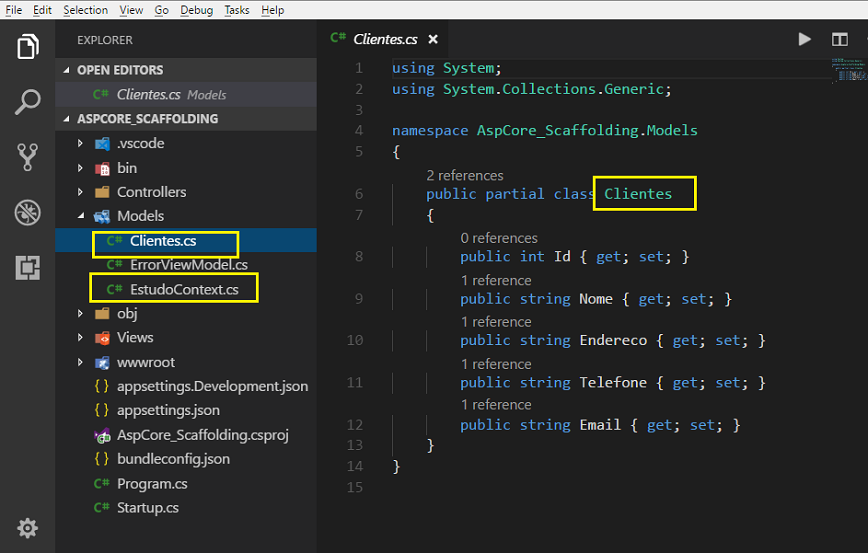Collapse the Models folder arrow
This screenshot has width=868, height=553.
(x=81, y=216)
